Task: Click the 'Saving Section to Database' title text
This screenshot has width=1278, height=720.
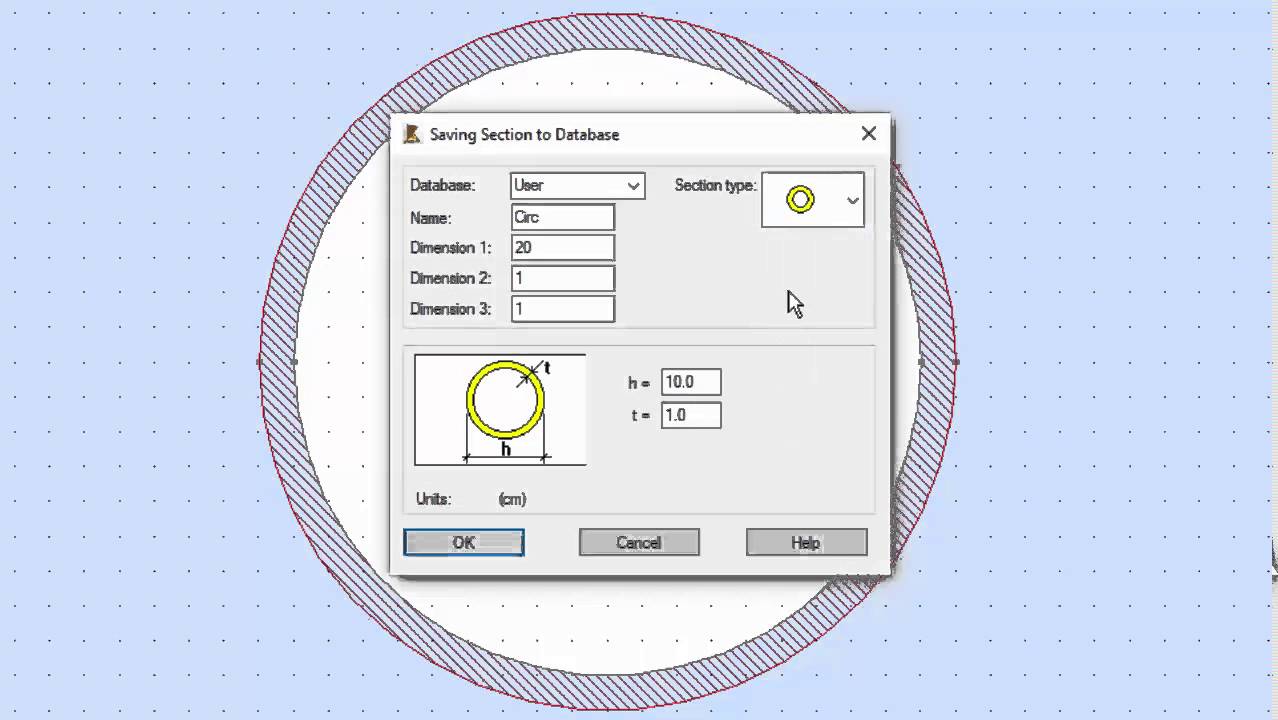Action: (x=524, y=134)
